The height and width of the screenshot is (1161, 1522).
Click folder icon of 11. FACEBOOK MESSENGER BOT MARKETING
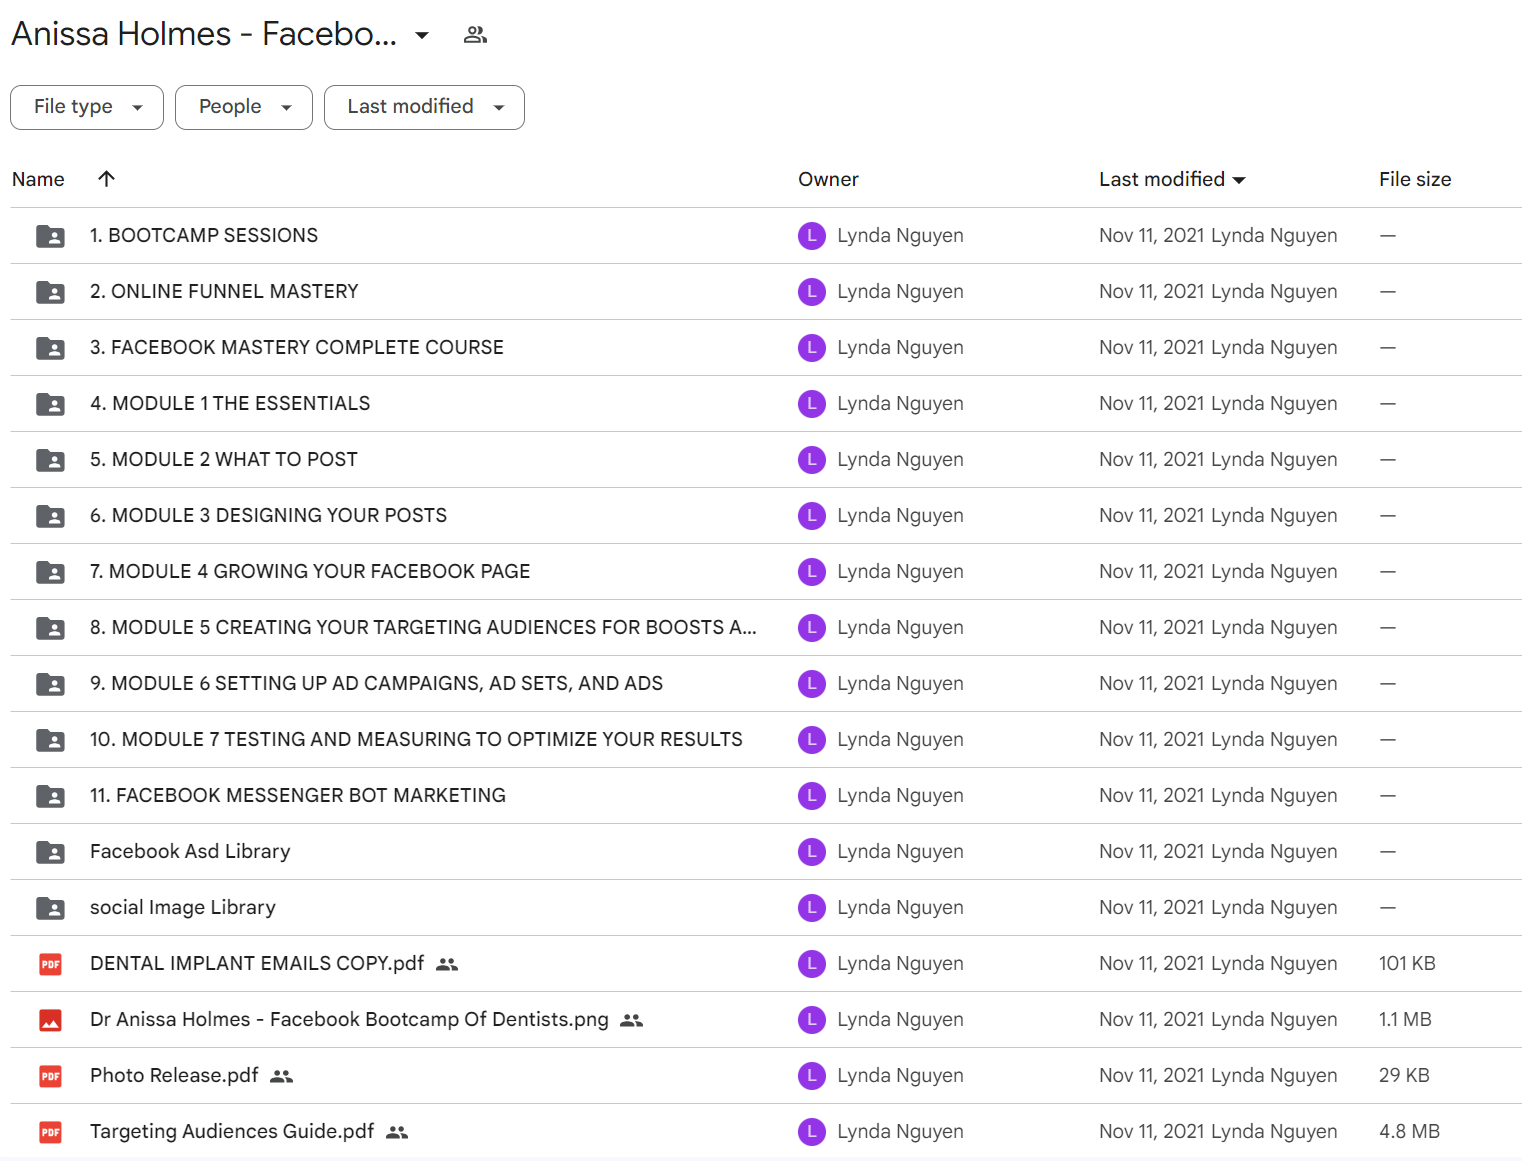pyautogui.click(x=50, y=796)
